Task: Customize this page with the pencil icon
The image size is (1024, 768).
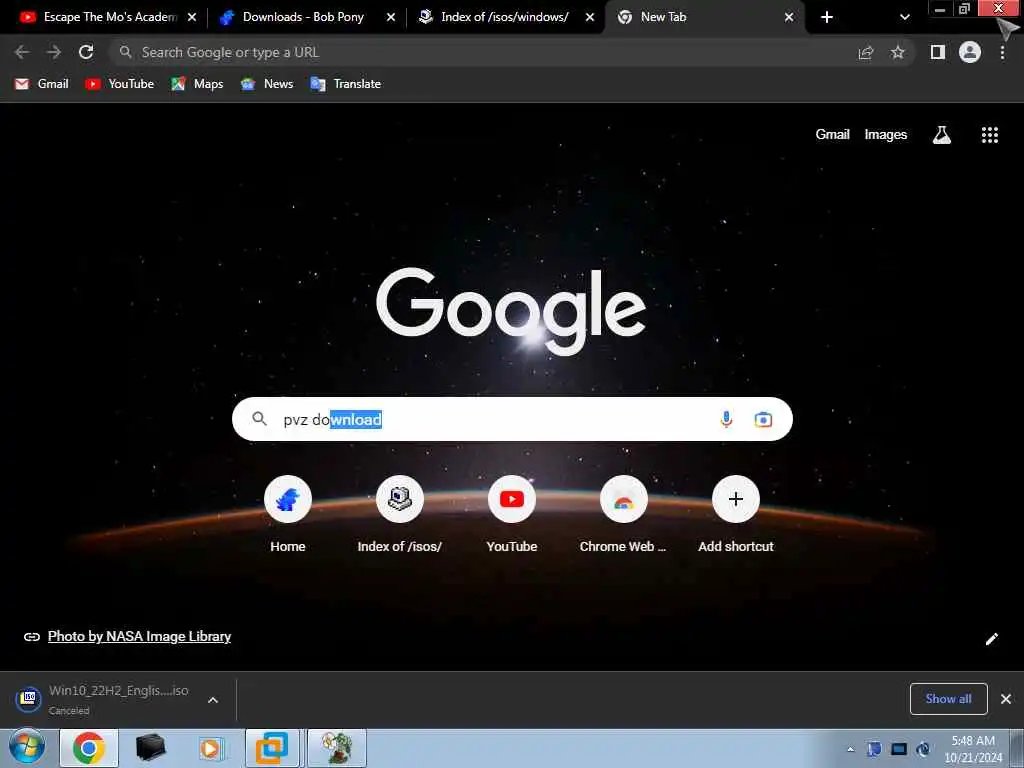Action: (992, 639)
